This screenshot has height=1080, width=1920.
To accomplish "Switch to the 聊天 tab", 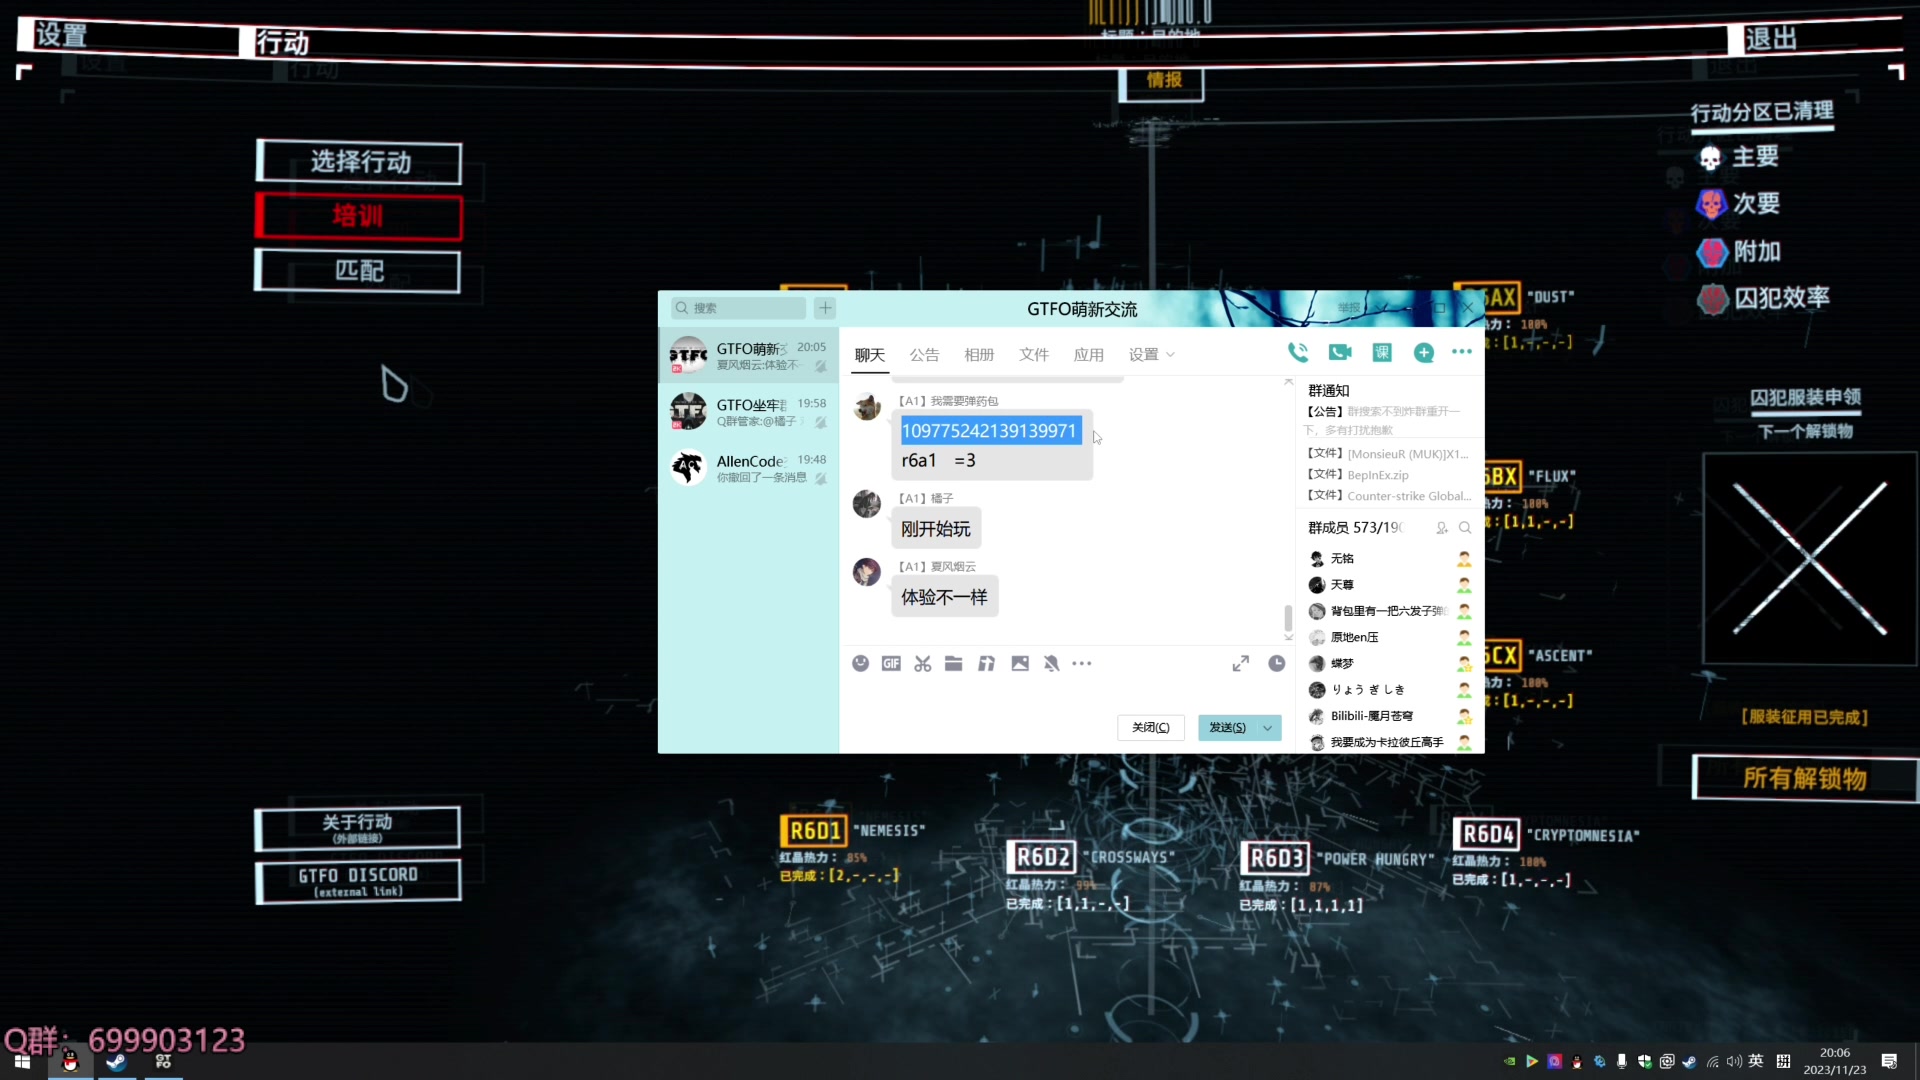I will tap(870, 355).
